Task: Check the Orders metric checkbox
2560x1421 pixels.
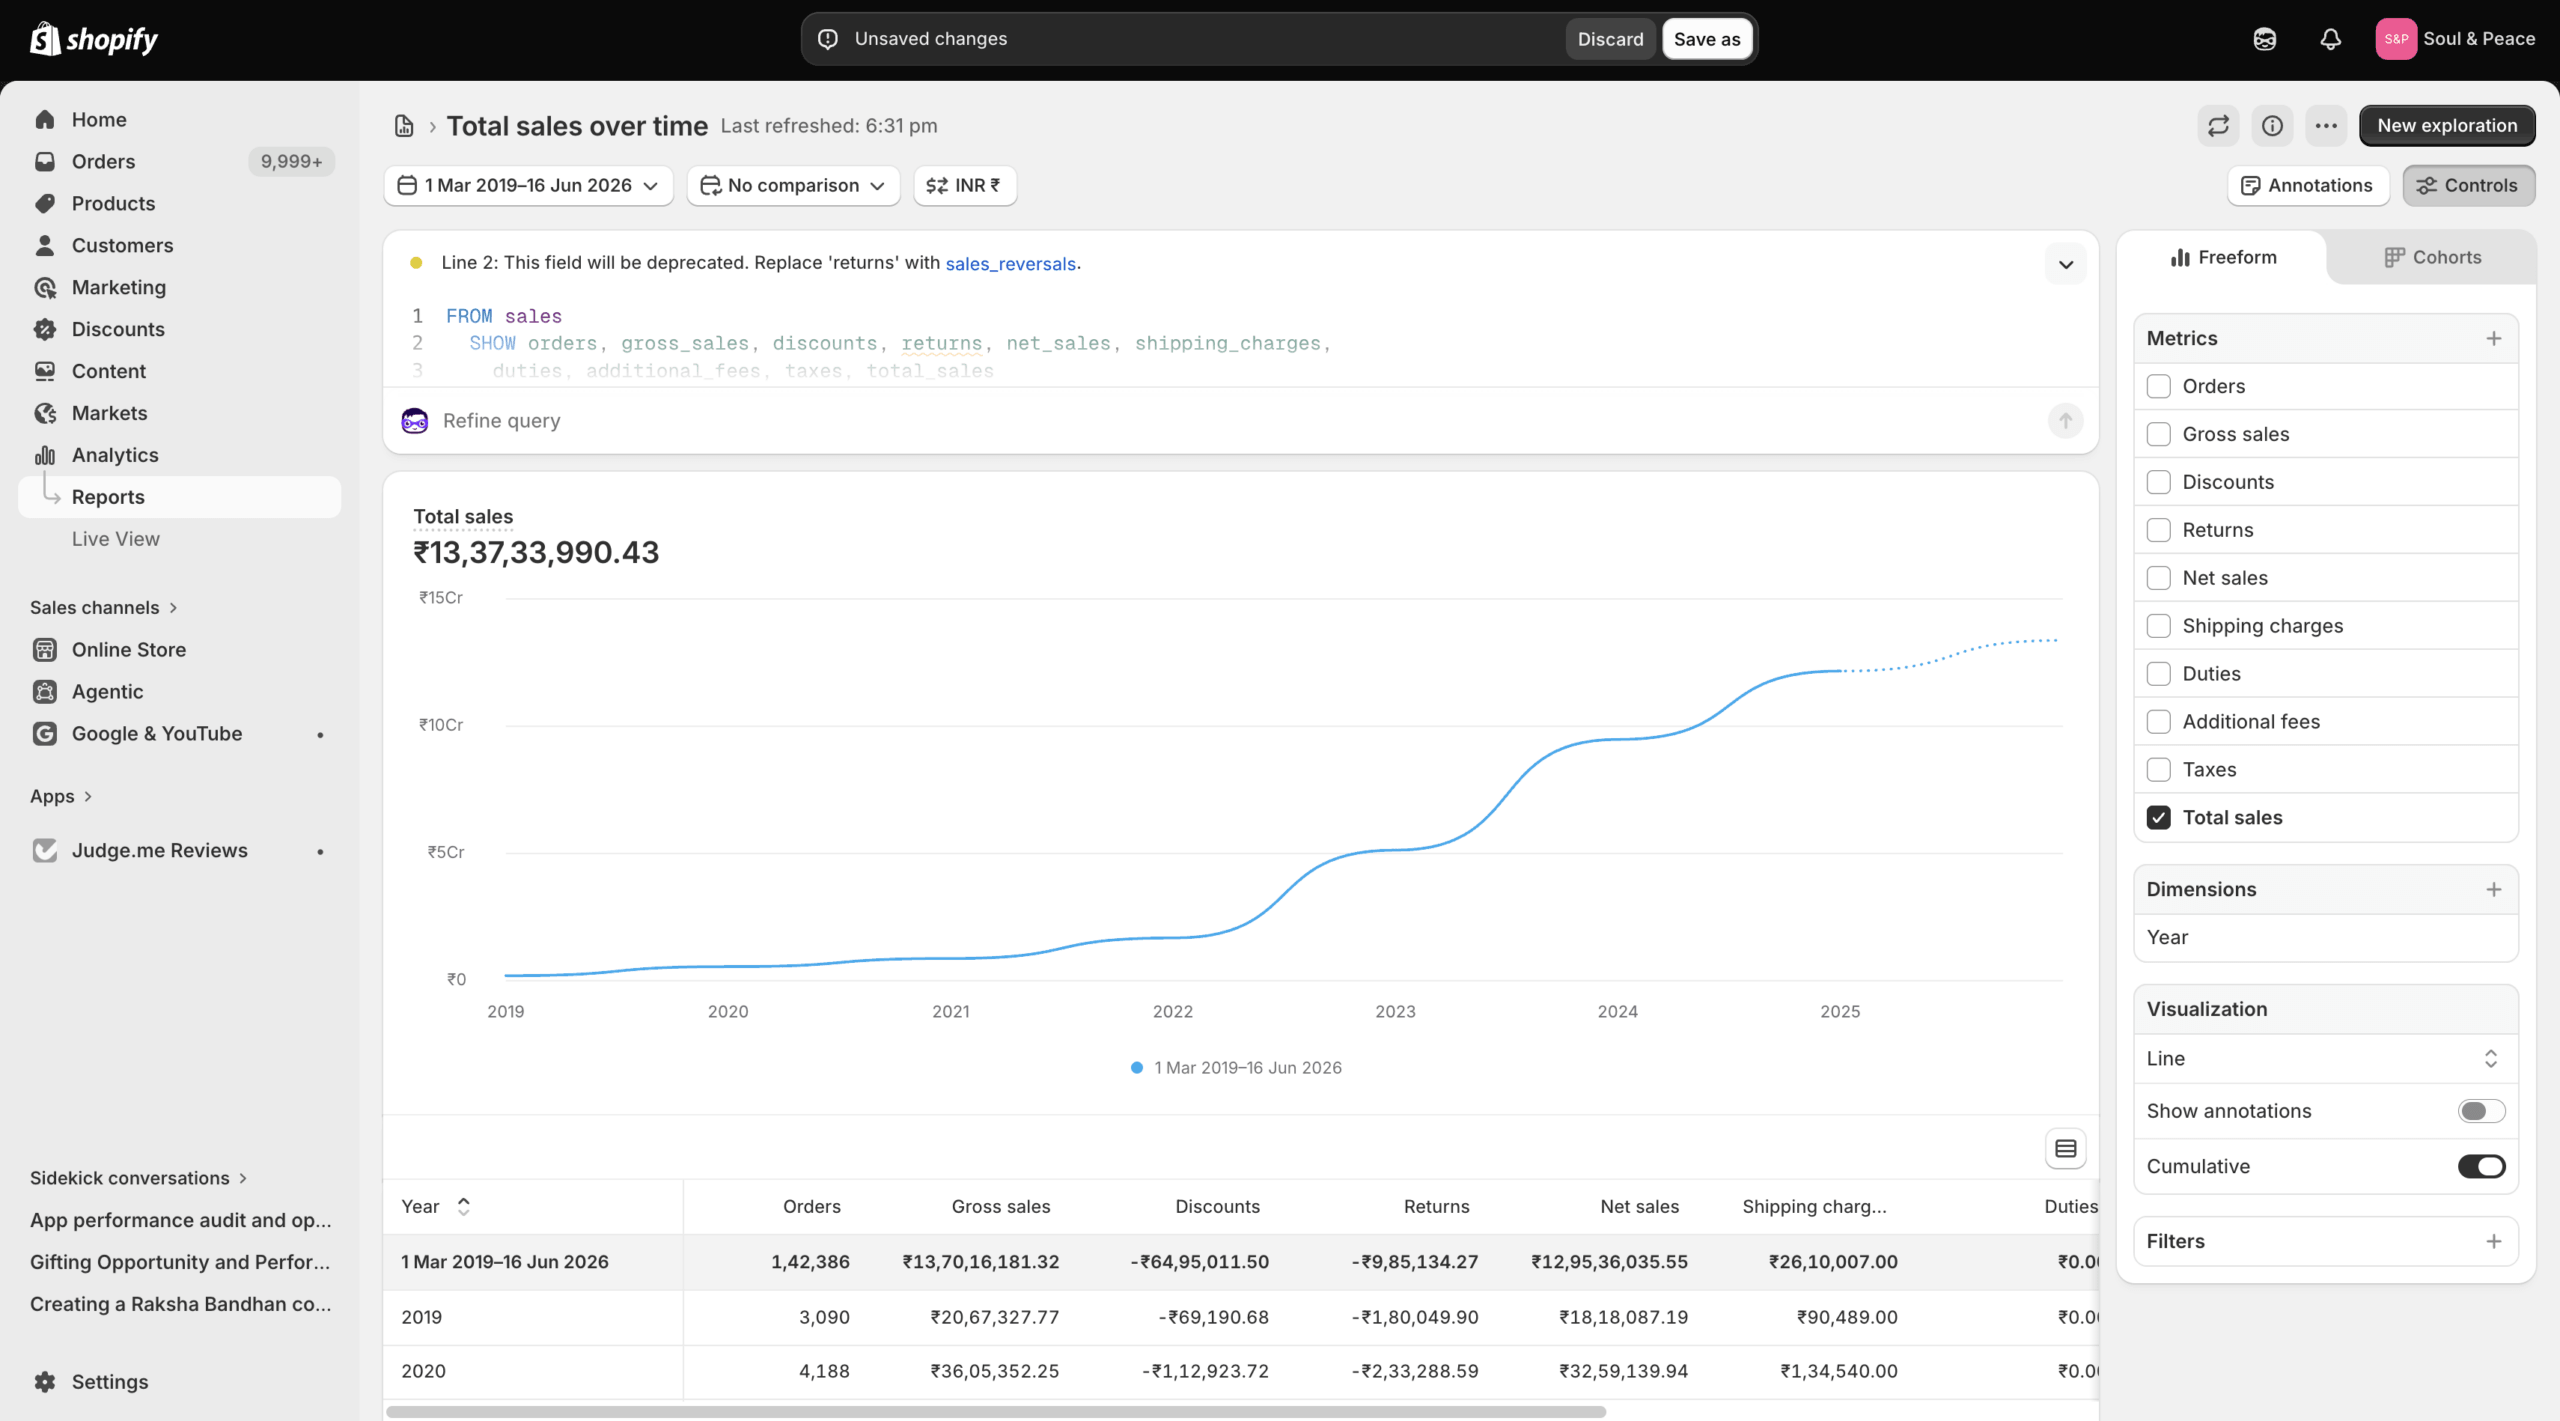Action: pyautogui.click(x=2159, y=387)
